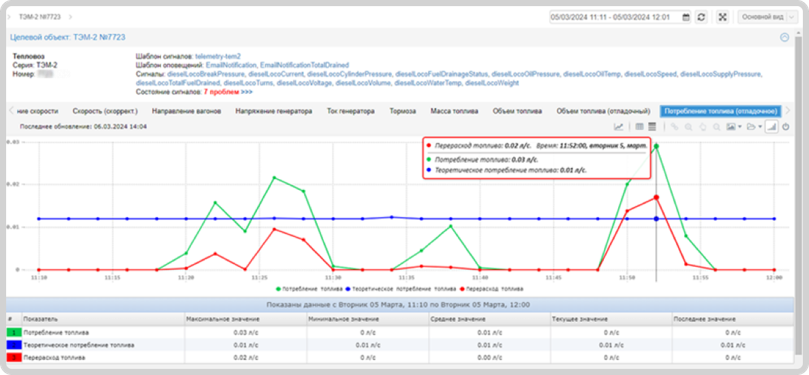
Task: Open the telemetry-tem2 signal template link
Action: click(218, 56)
